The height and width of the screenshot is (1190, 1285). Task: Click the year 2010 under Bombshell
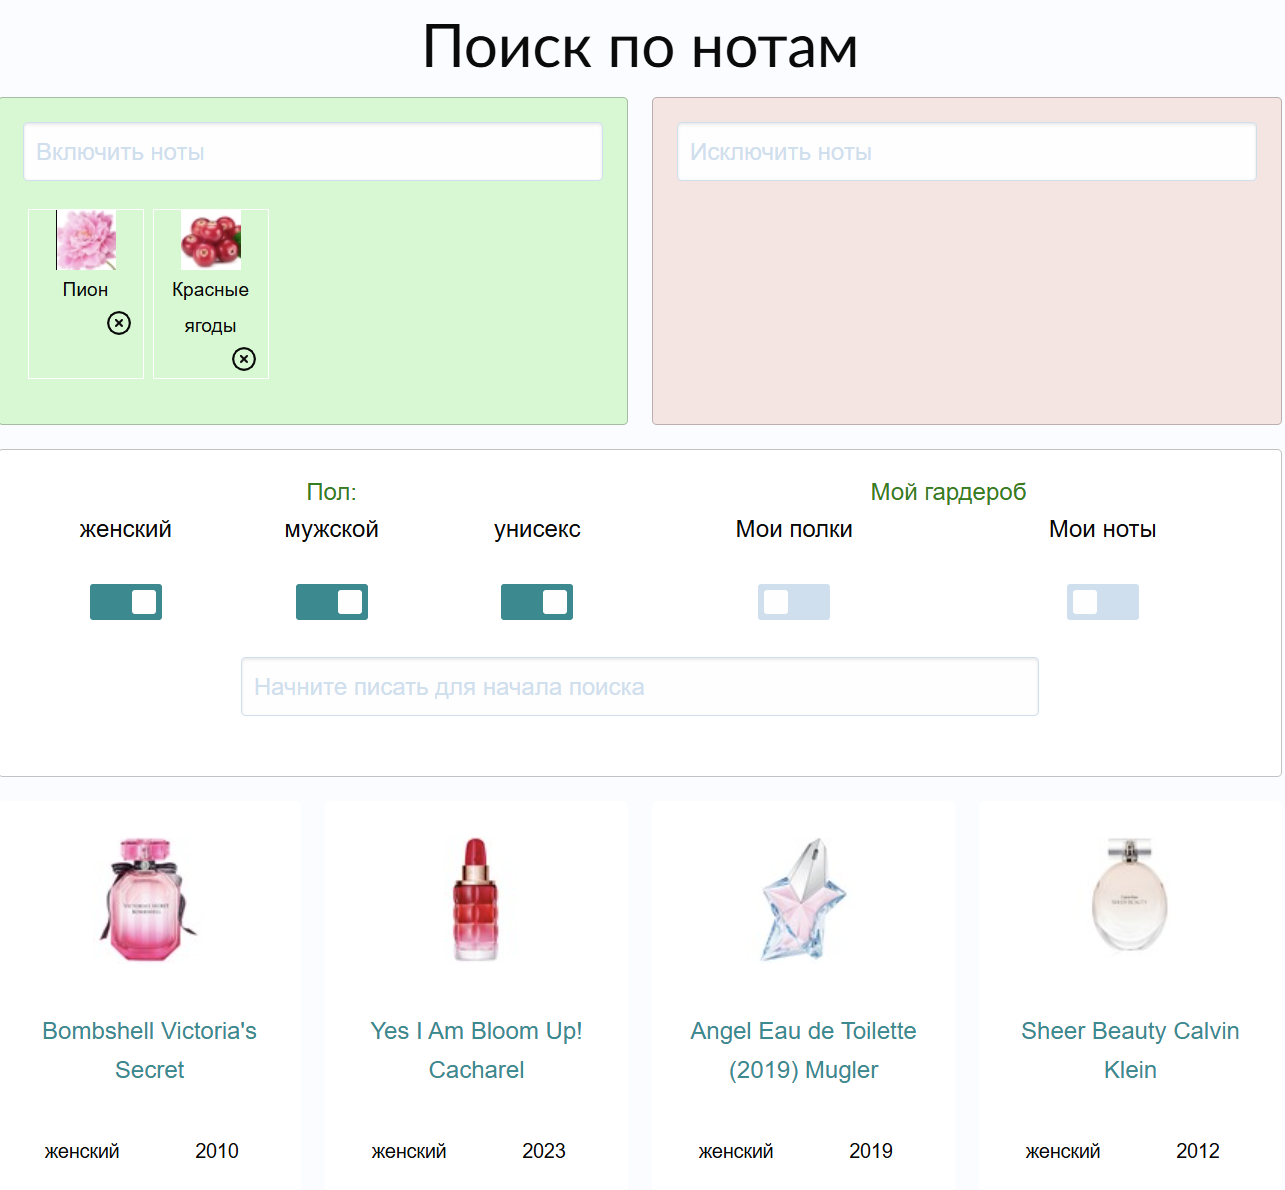point(217,1151)
